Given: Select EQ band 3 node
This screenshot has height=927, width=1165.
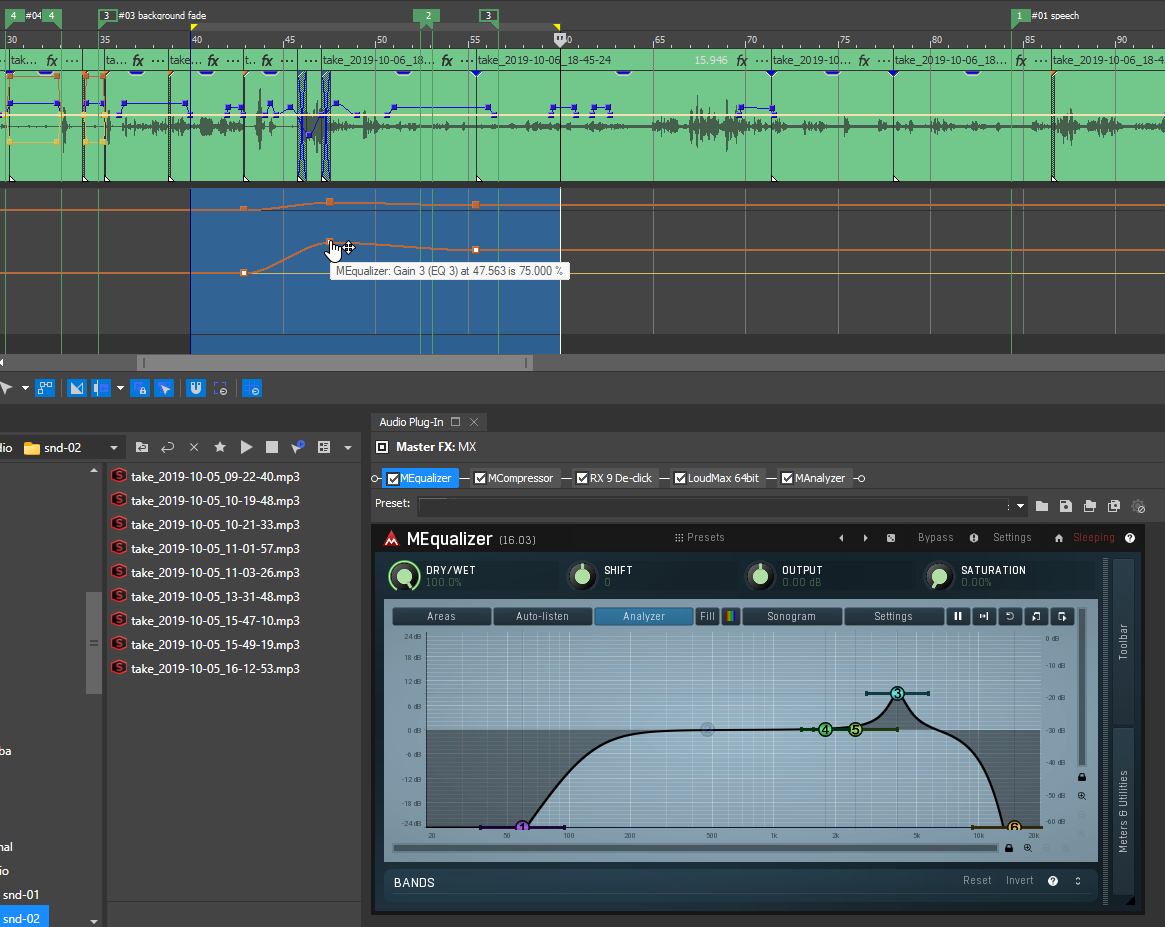Looking at the screenshot, I should (x=897, y=694).
